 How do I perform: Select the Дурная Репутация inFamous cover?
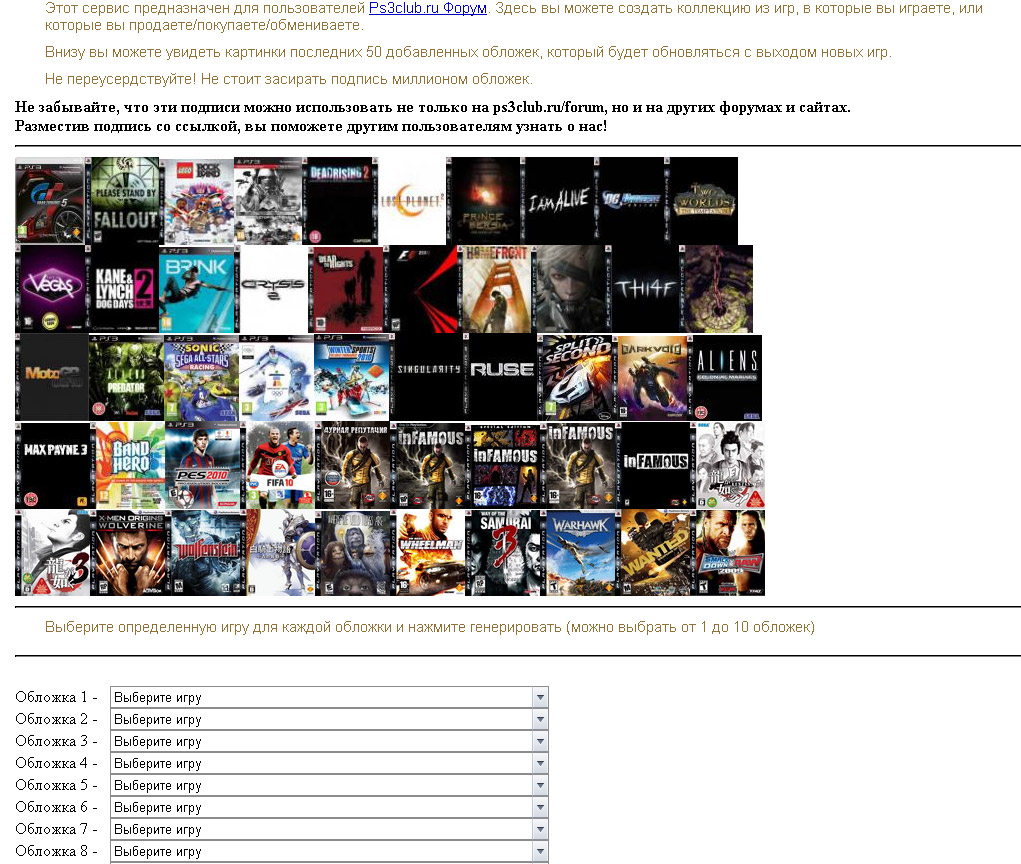353,466
